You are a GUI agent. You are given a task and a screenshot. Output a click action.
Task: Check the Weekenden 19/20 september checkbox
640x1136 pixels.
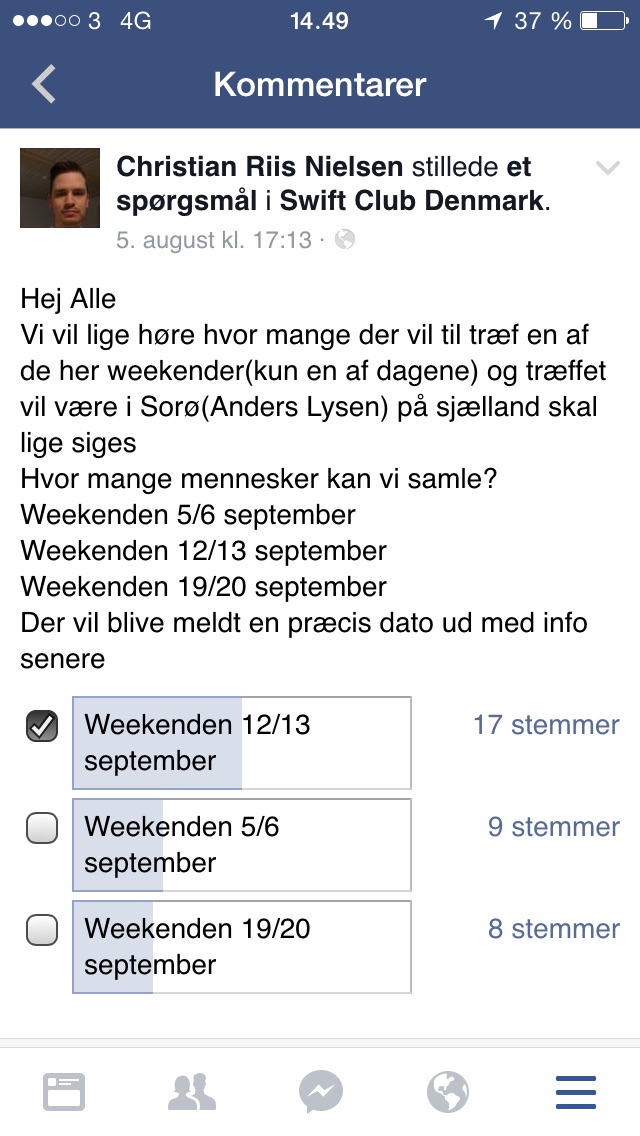point(41,930)
